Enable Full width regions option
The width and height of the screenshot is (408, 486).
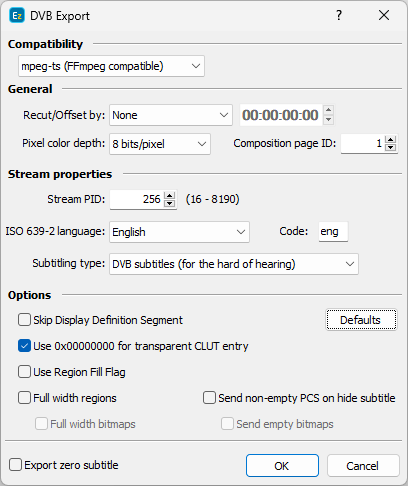click(x=24, y=398)
